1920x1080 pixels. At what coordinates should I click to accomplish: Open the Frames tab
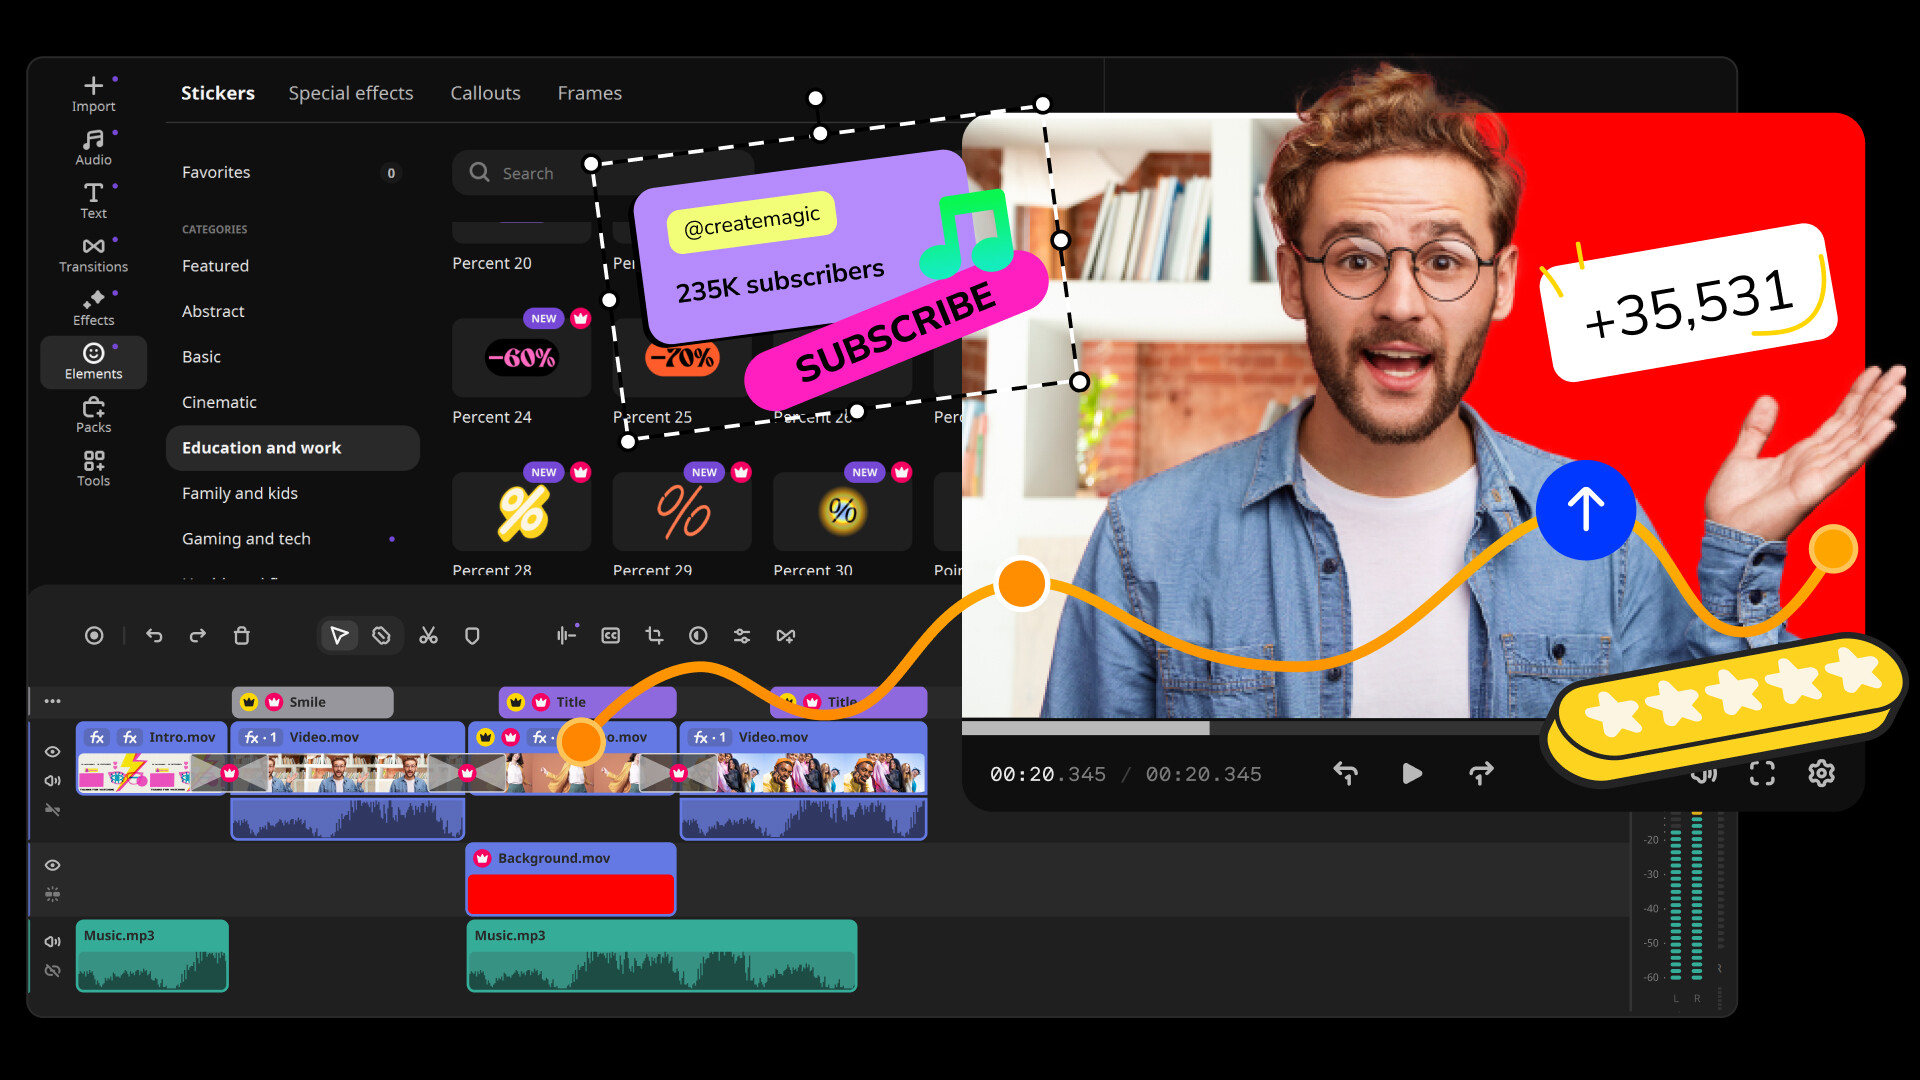coord(589,92)
